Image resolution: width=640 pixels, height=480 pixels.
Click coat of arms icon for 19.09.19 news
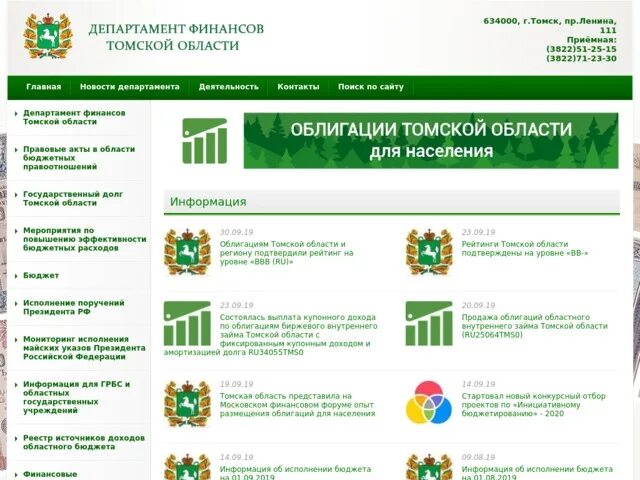pos(187,404)
